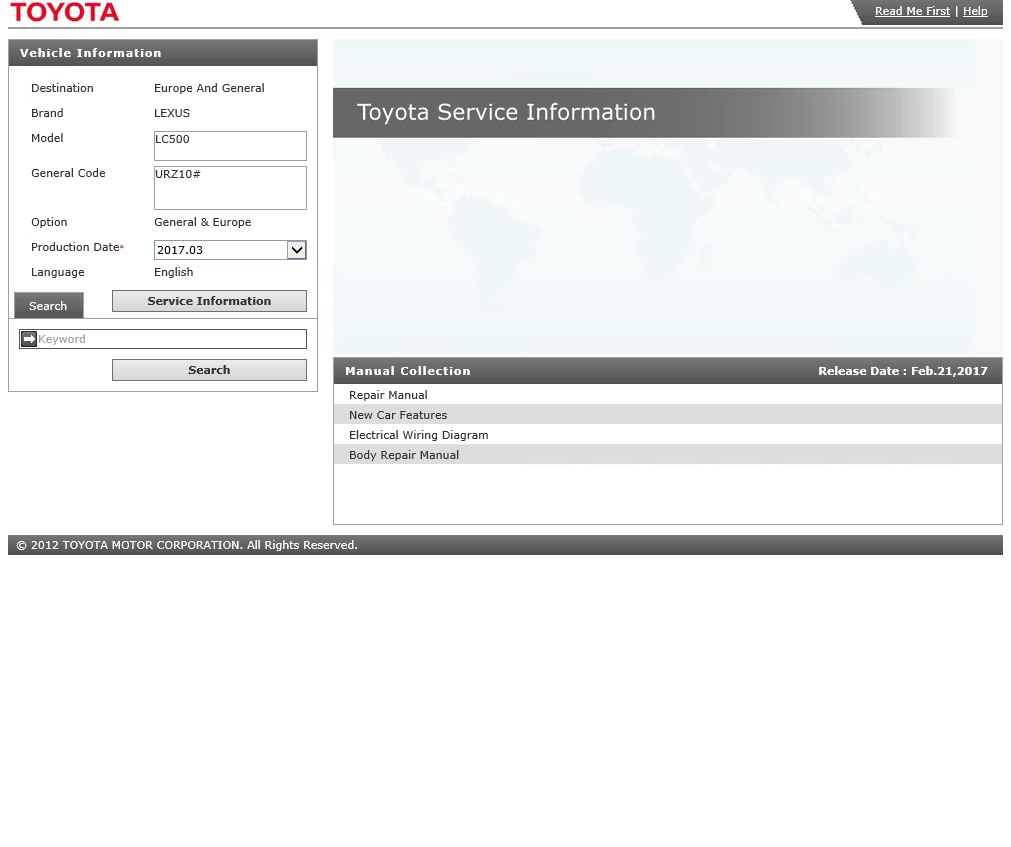
Task: Click the Release Date : Feb.21,2017 text
Action: (x=903, y=371)
